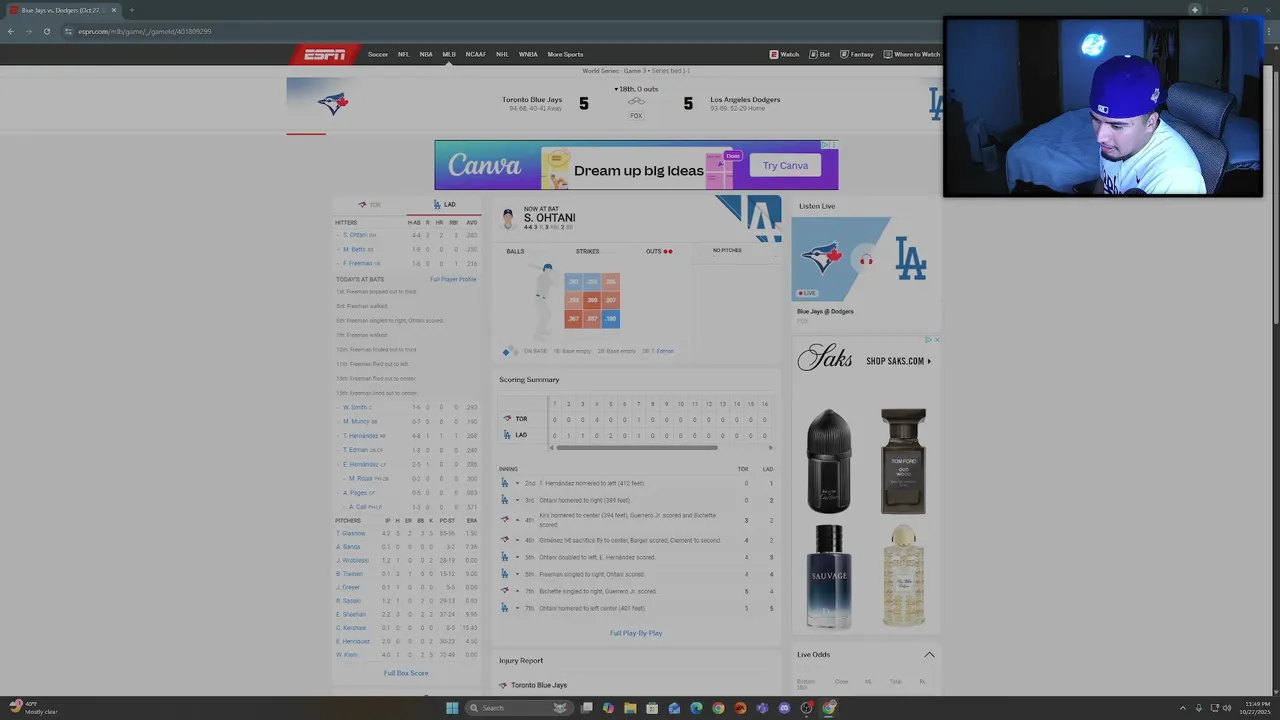Image resolution: width=1280 pixels, height=720 pixels.
Task: Open the NCAAF menu in ESPN navbar
Action: 476,54
